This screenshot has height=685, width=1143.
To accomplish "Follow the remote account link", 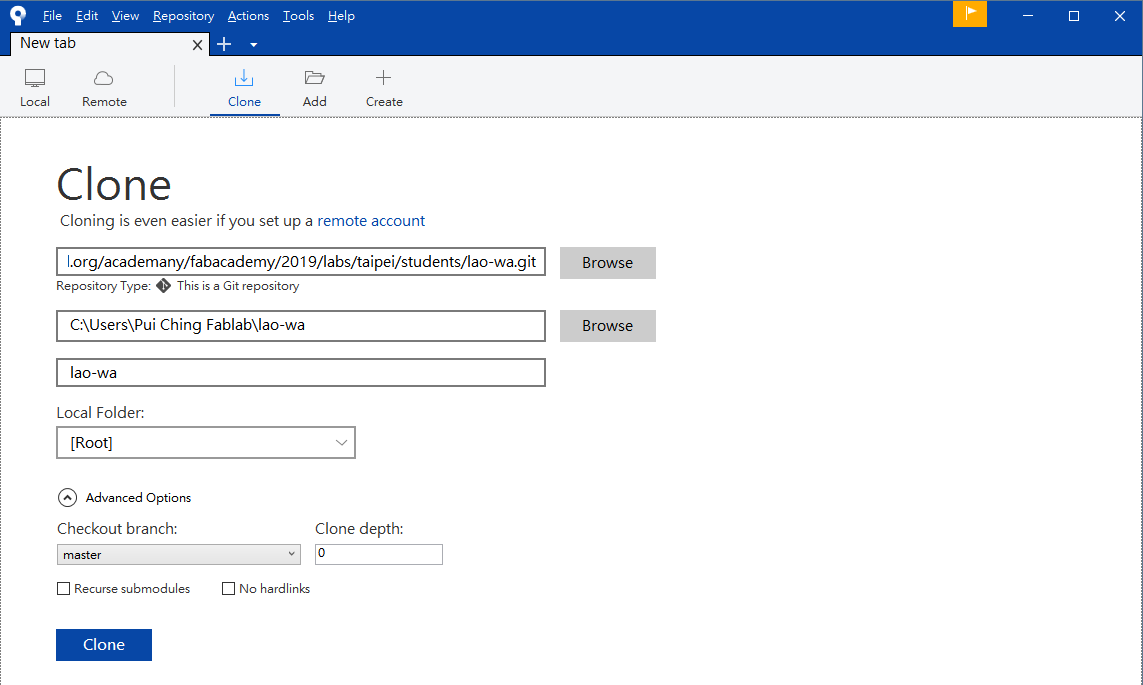I will tap(371, 221).
